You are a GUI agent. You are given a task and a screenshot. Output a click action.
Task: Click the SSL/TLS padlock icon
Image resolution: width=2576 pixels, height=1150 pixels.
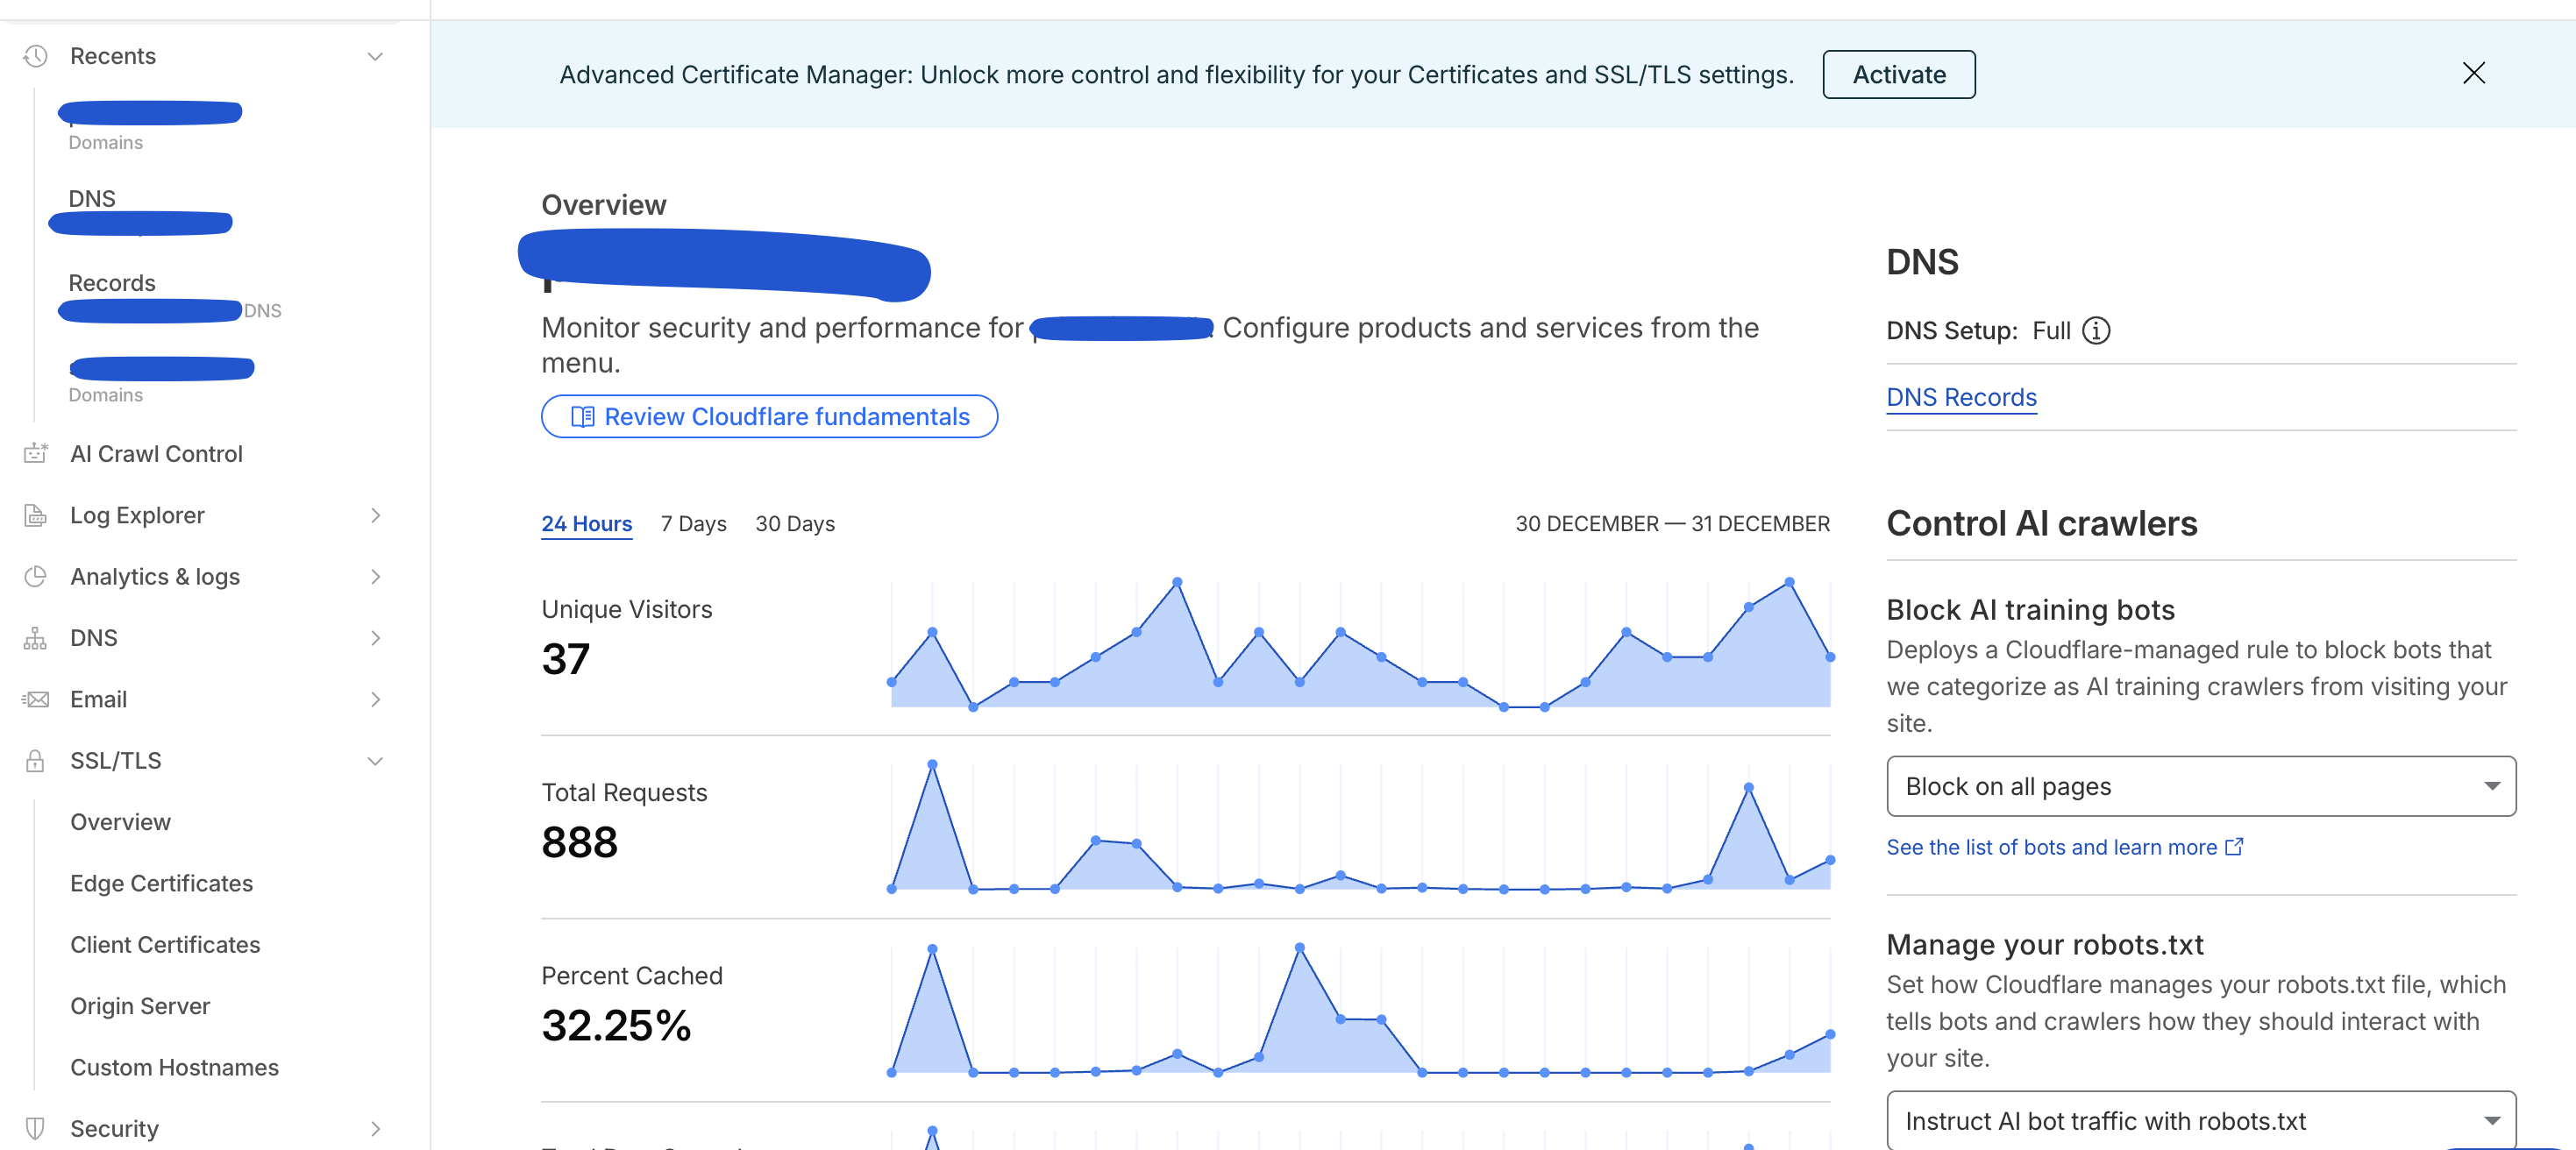click(35, 760)
